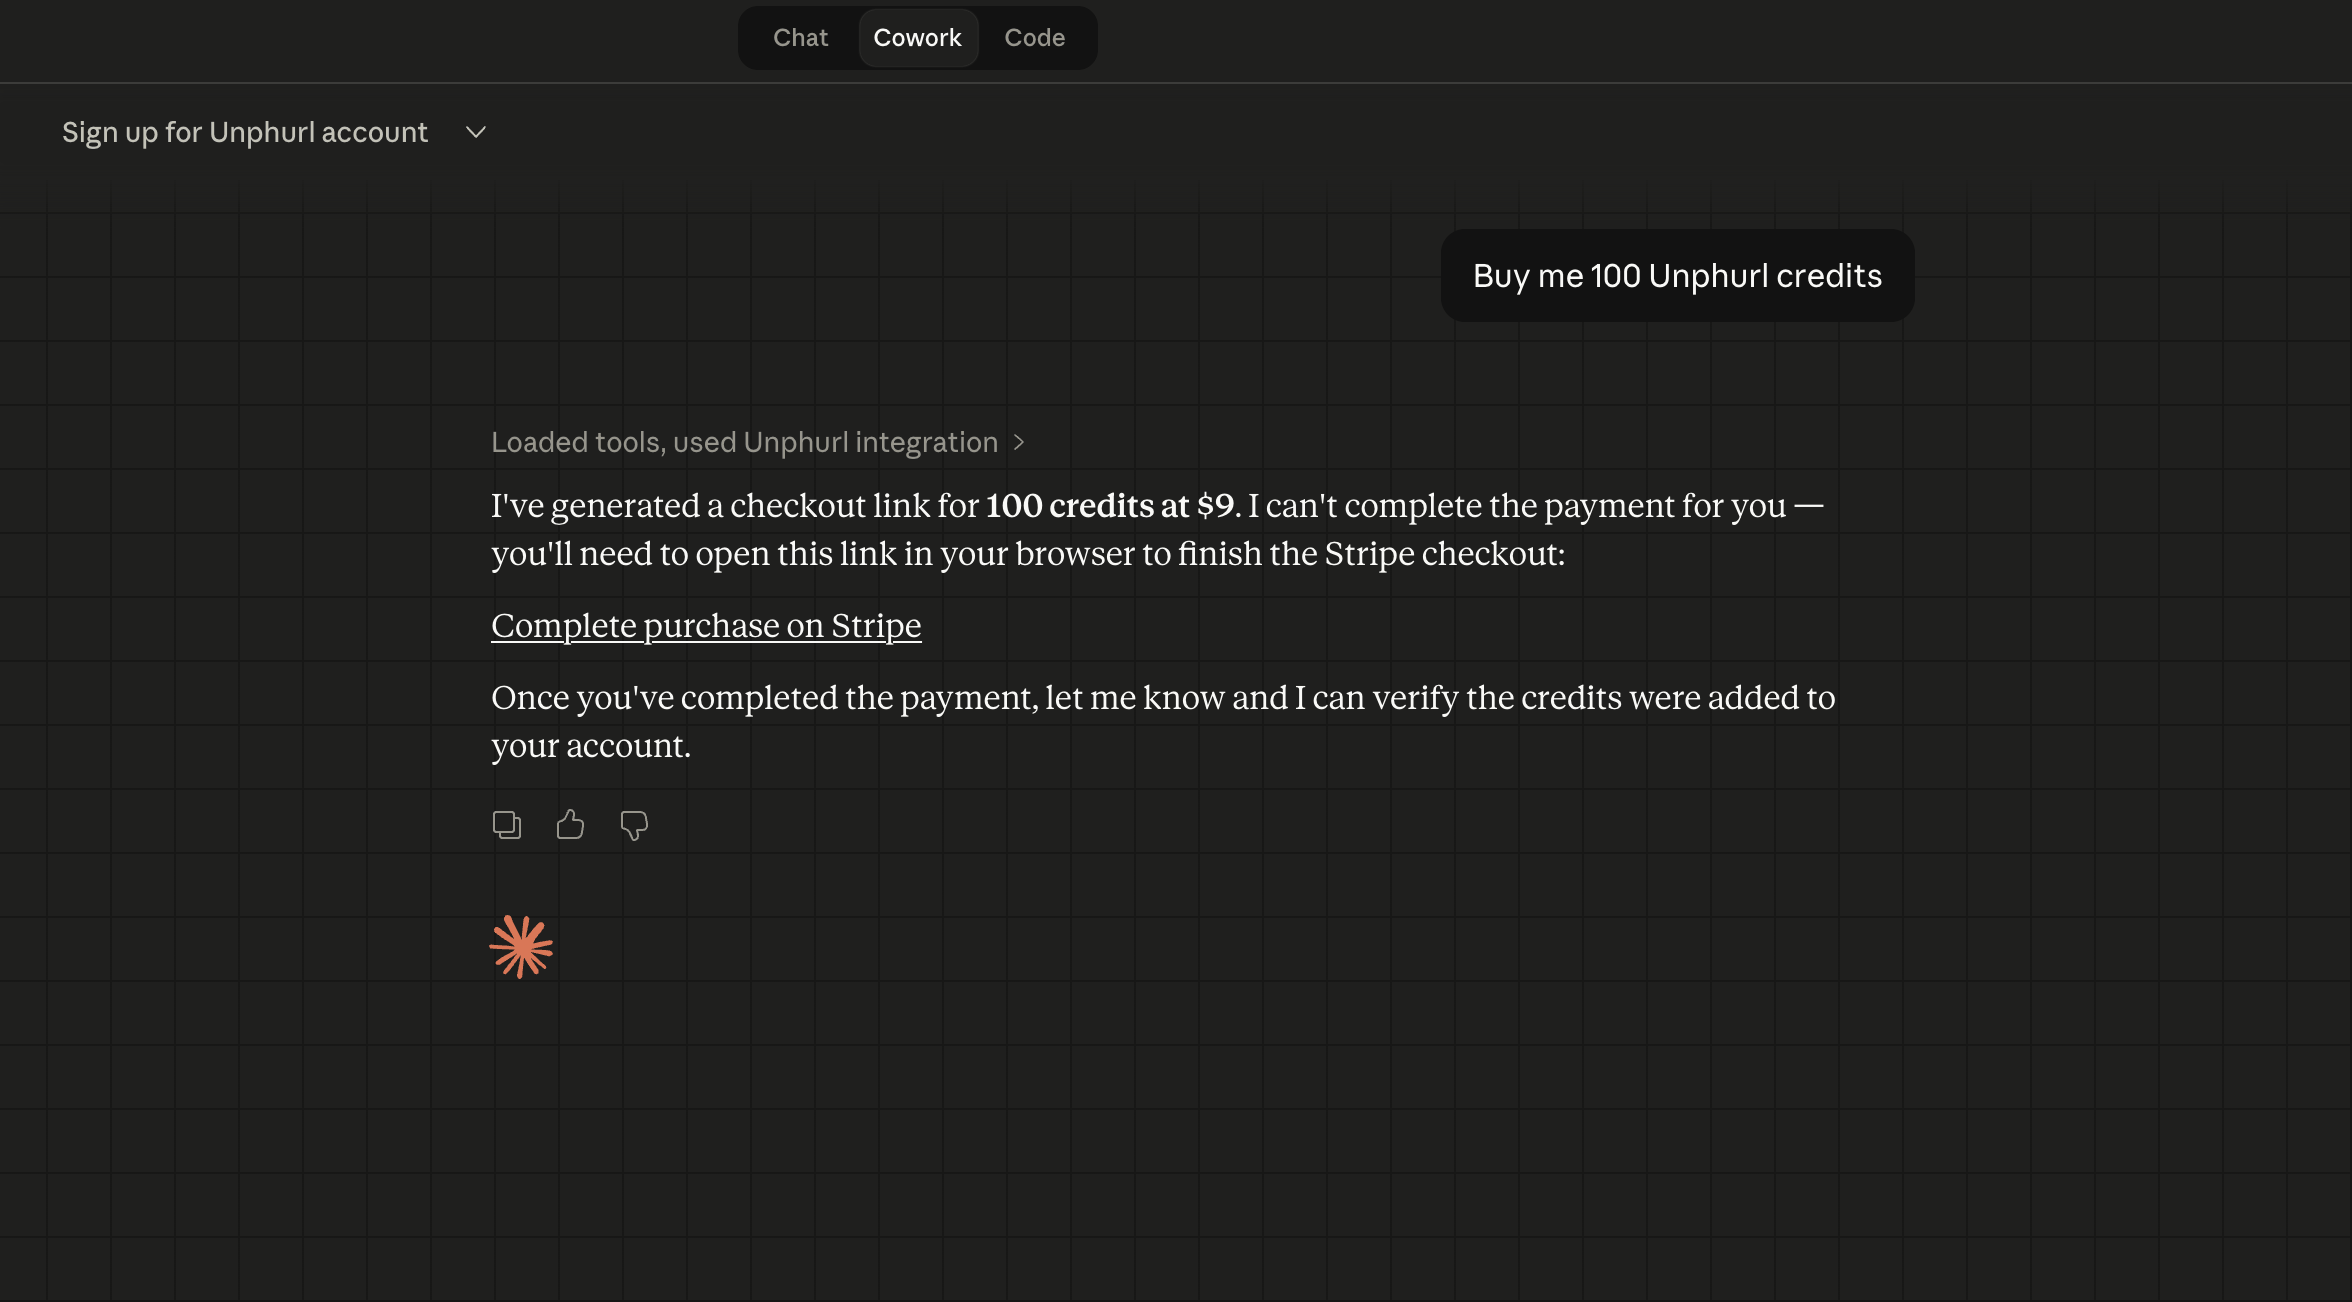The height and width of the screenshot is (1302, 2352).
Task: Expand 'Loaded tools, used Unphurl integration' details
Action: (757, 442)
